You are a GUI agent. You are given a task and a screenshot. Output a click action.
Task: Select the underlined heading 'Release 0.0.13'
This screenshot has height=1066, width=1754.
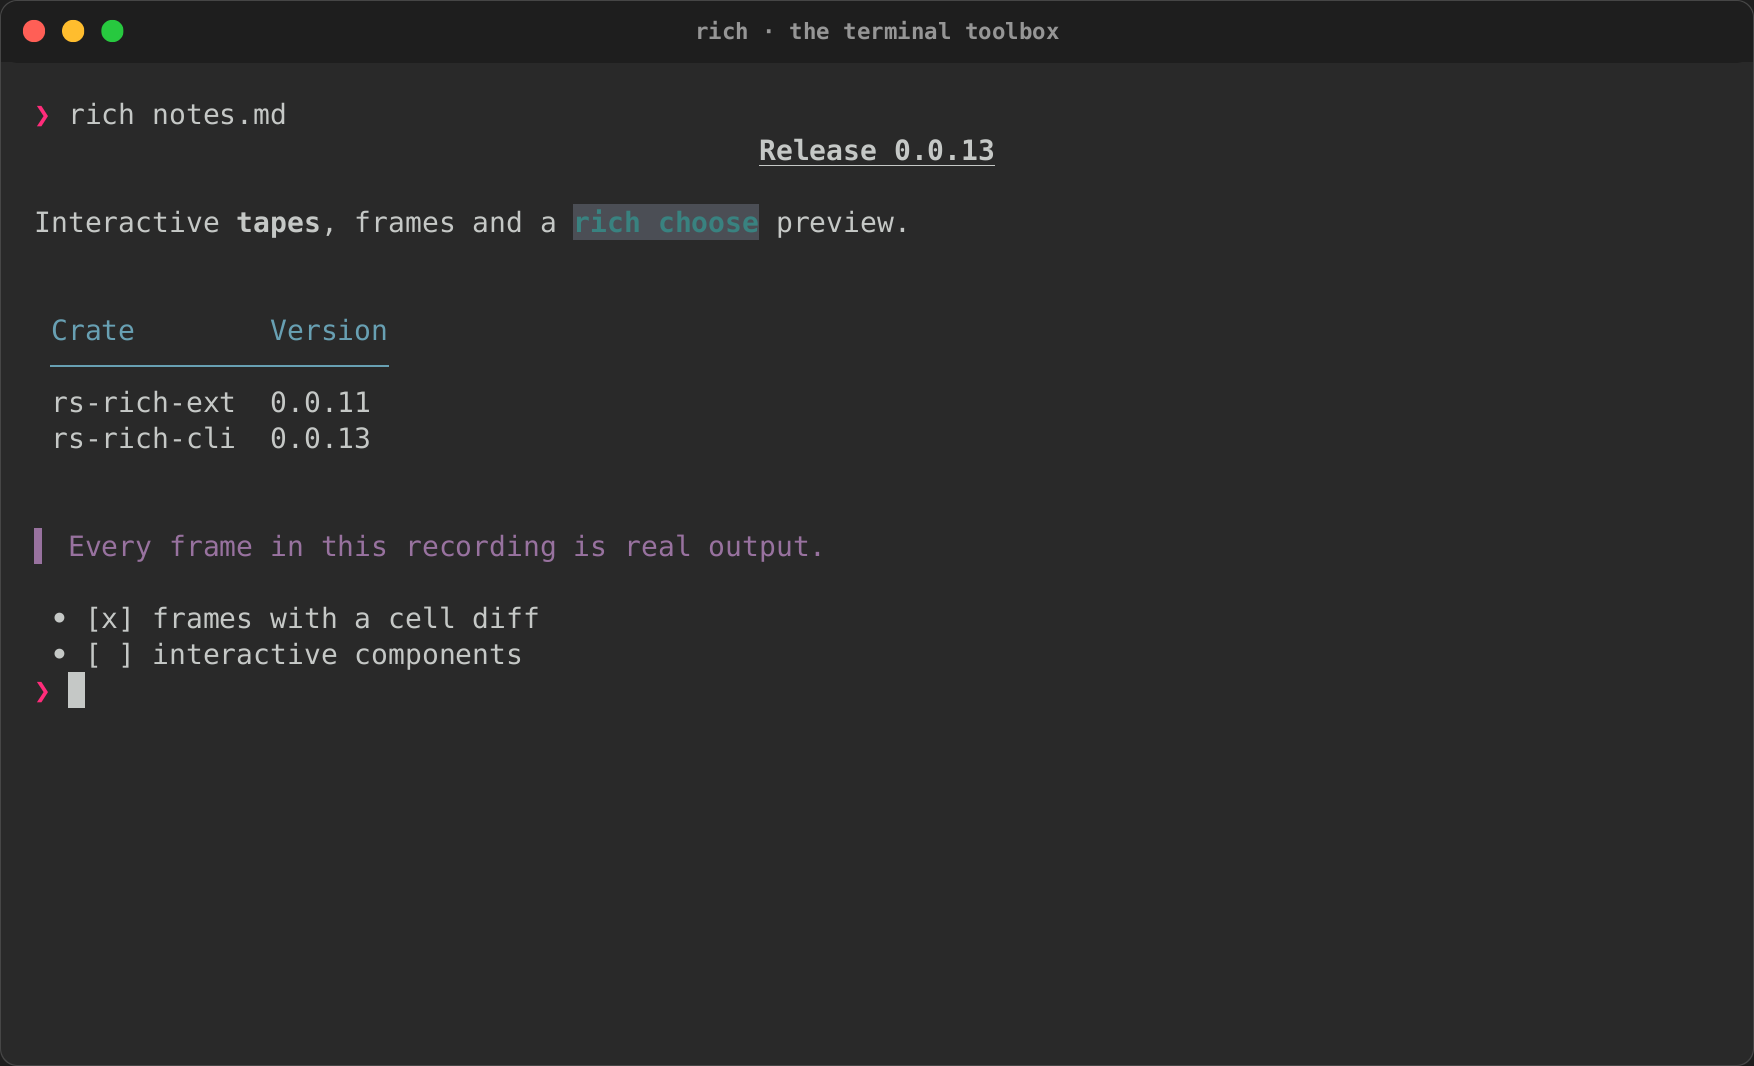pos(877,151)
